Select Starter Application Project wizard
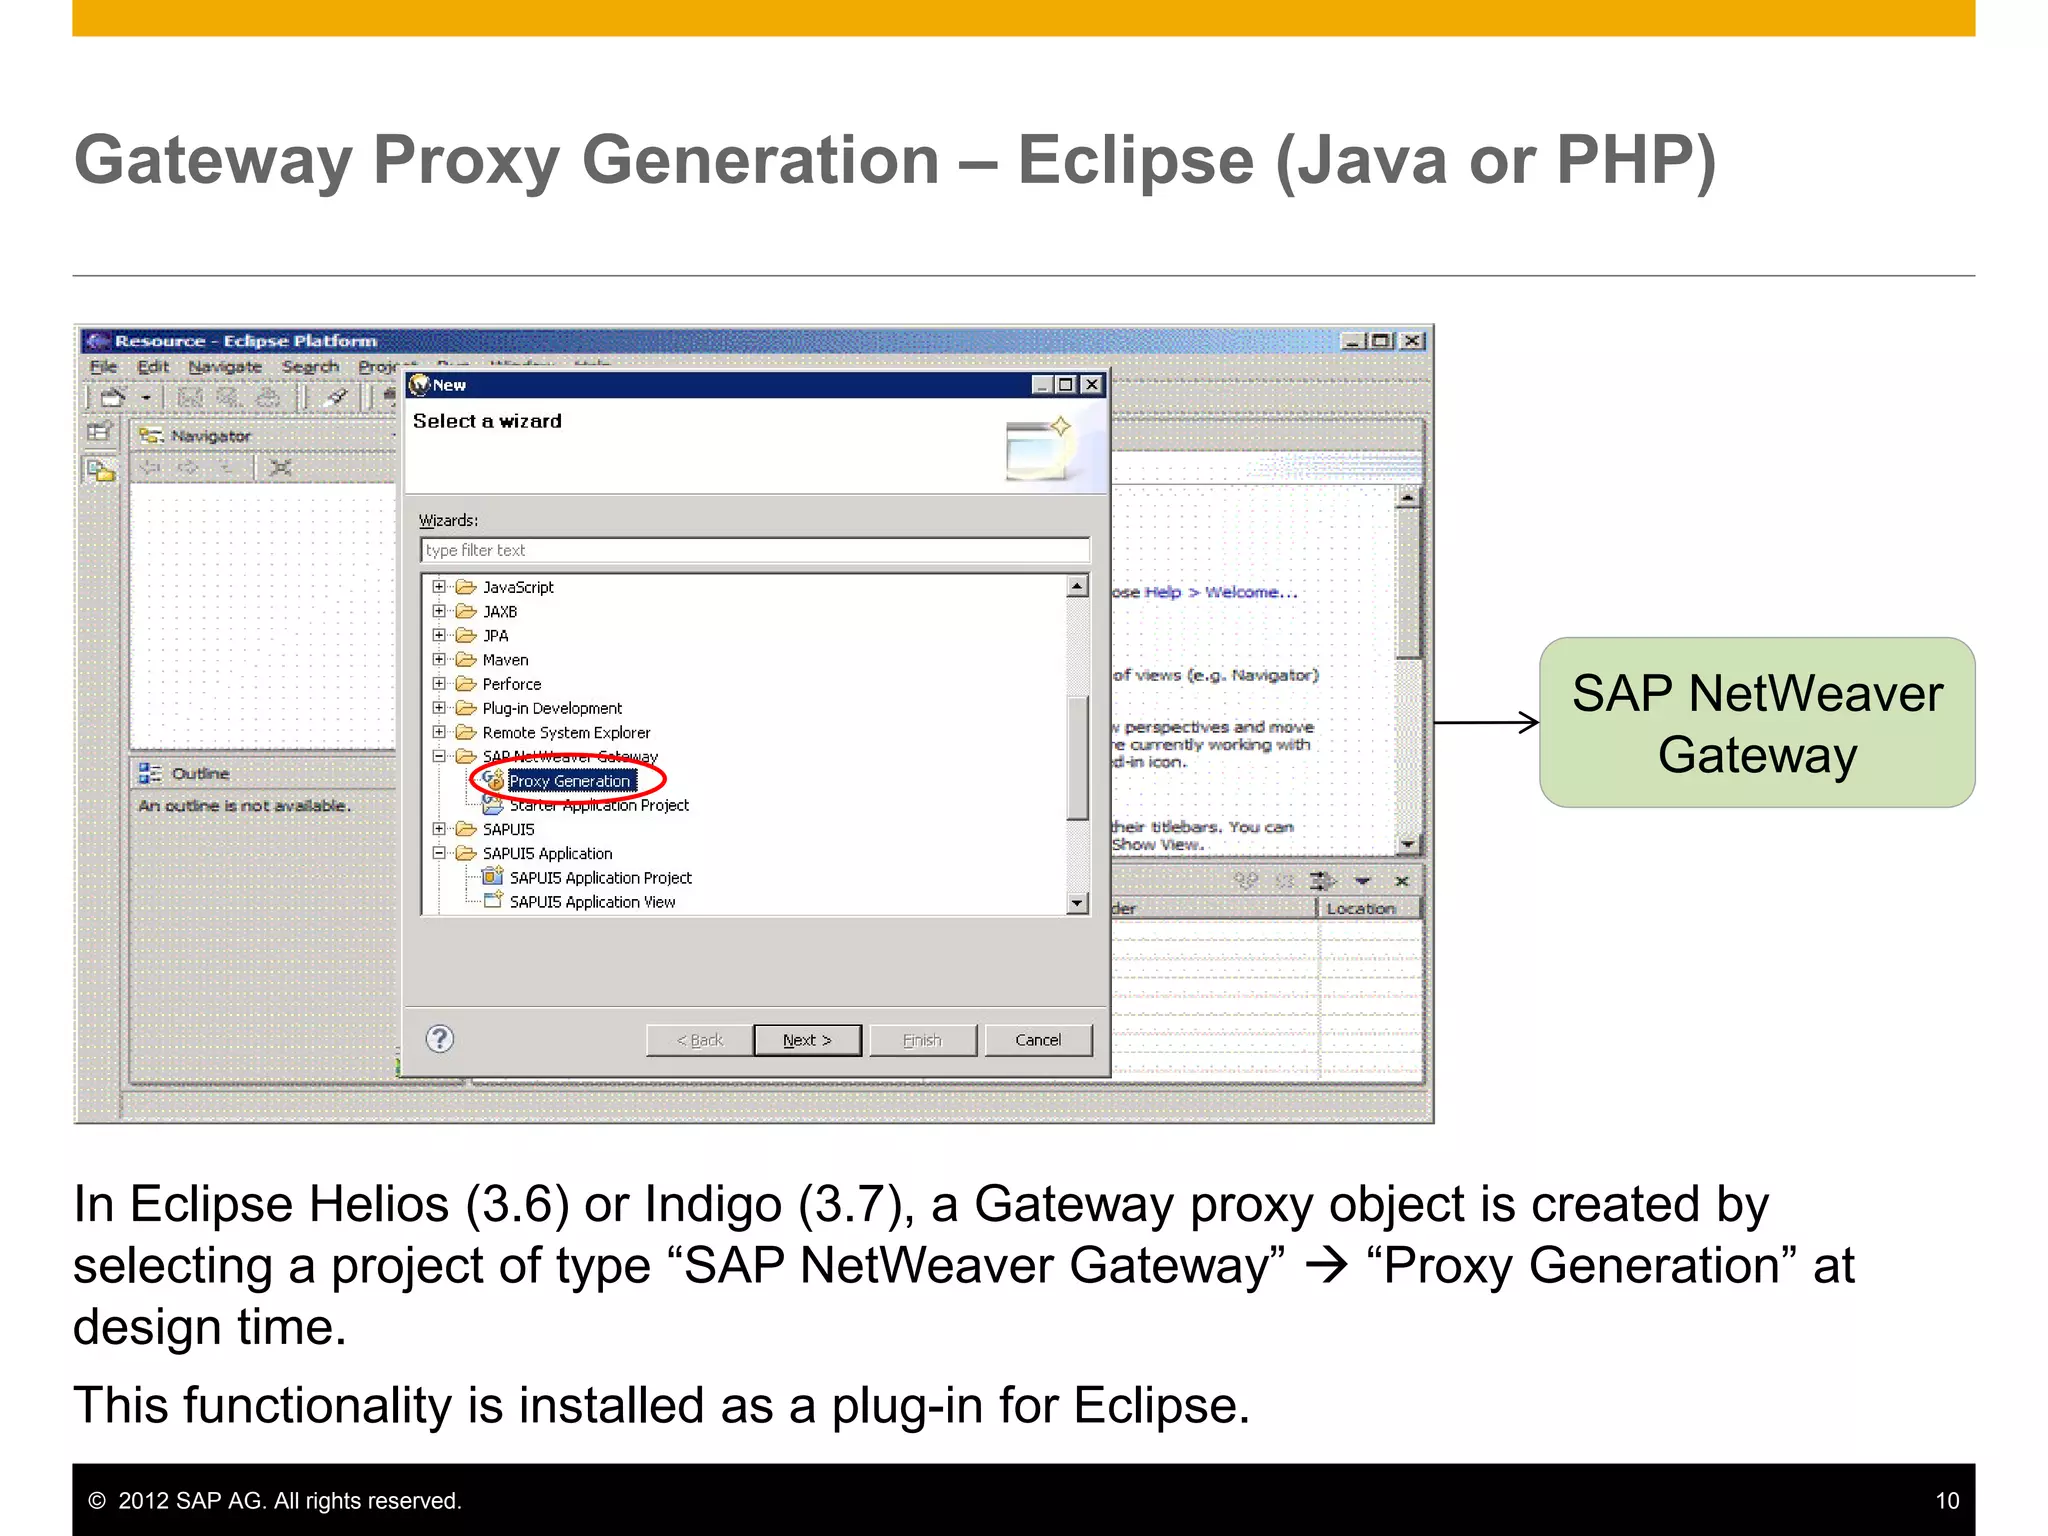Image resolution: width=2048 pixels, height=1536 pixels. click(x=598, y=805)
